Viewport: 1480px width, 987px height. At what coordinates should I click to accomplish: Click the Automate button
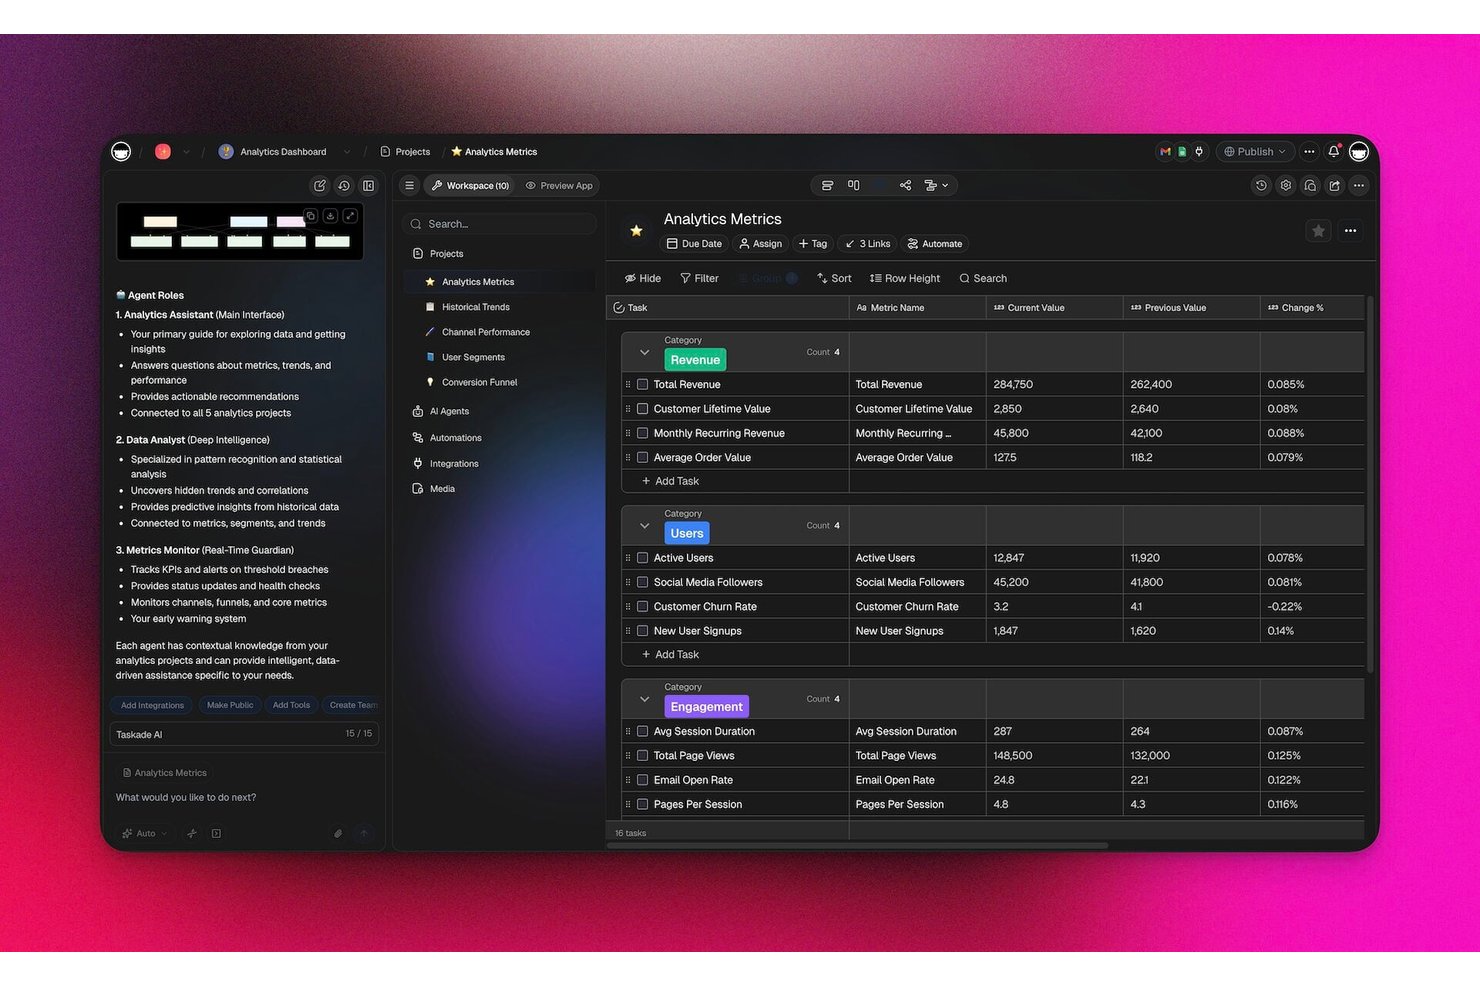click(934, 244)
